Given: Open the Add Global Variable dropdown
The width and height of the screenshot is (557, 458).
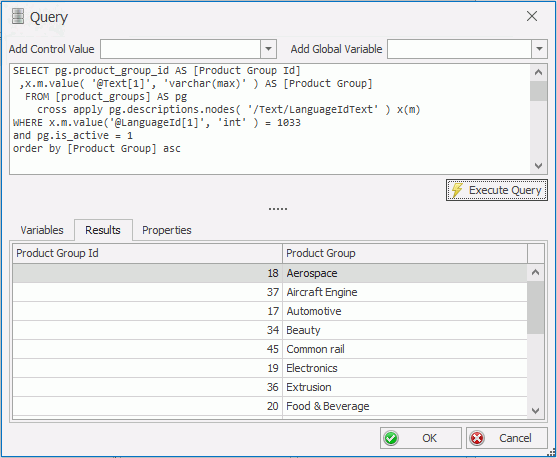Looking at the screenshot, I should tap(539, 49).
